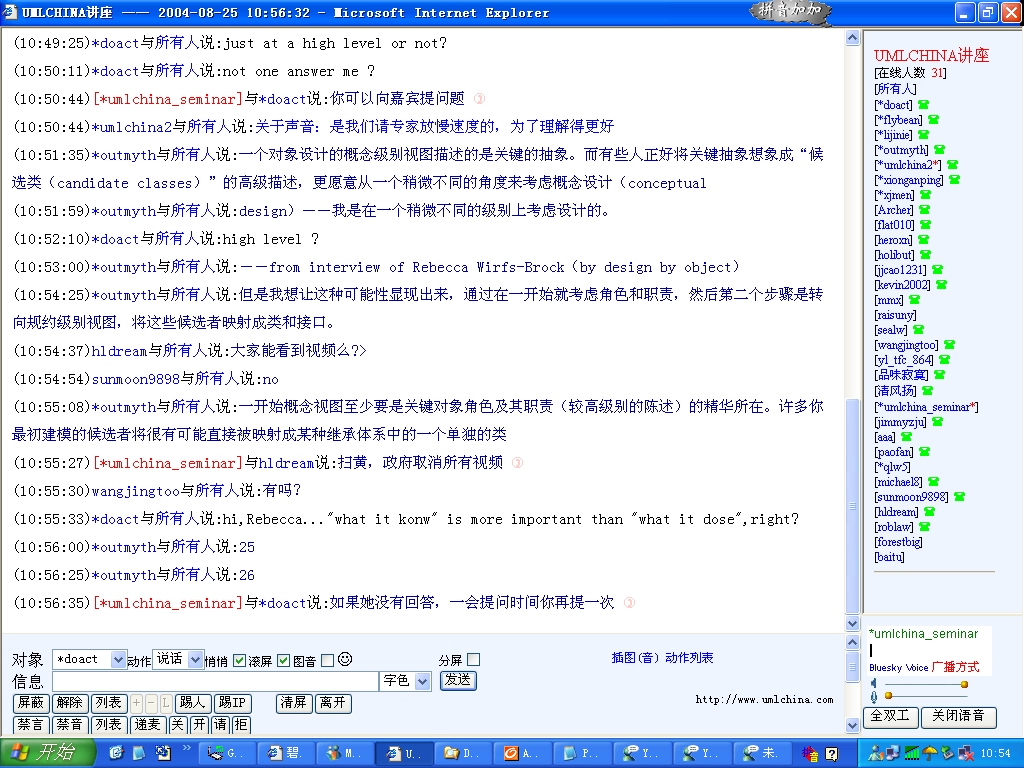Toggle the 图音 checkbox

pyautogui.click(x=328, y=660)
